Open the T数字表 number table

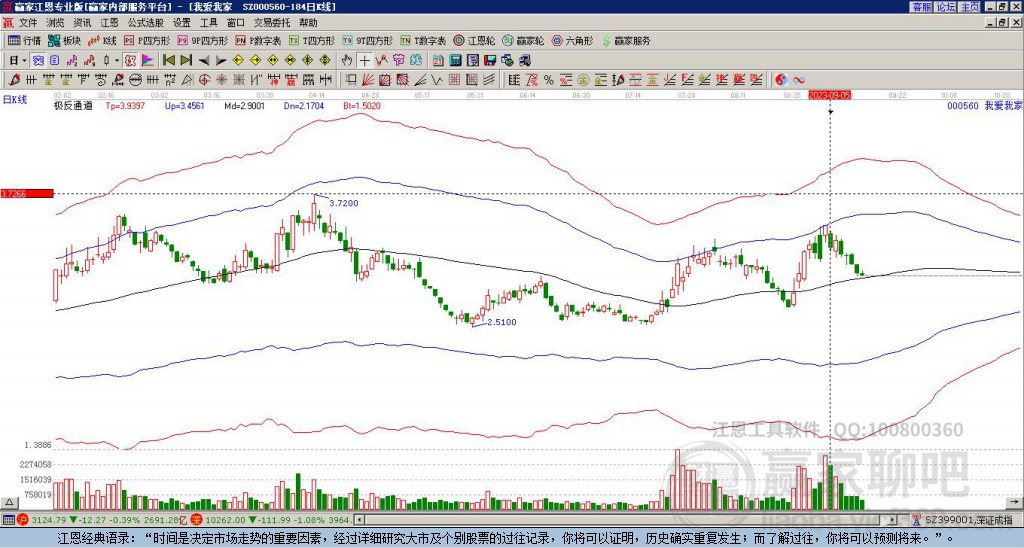[x=423, y=40]
